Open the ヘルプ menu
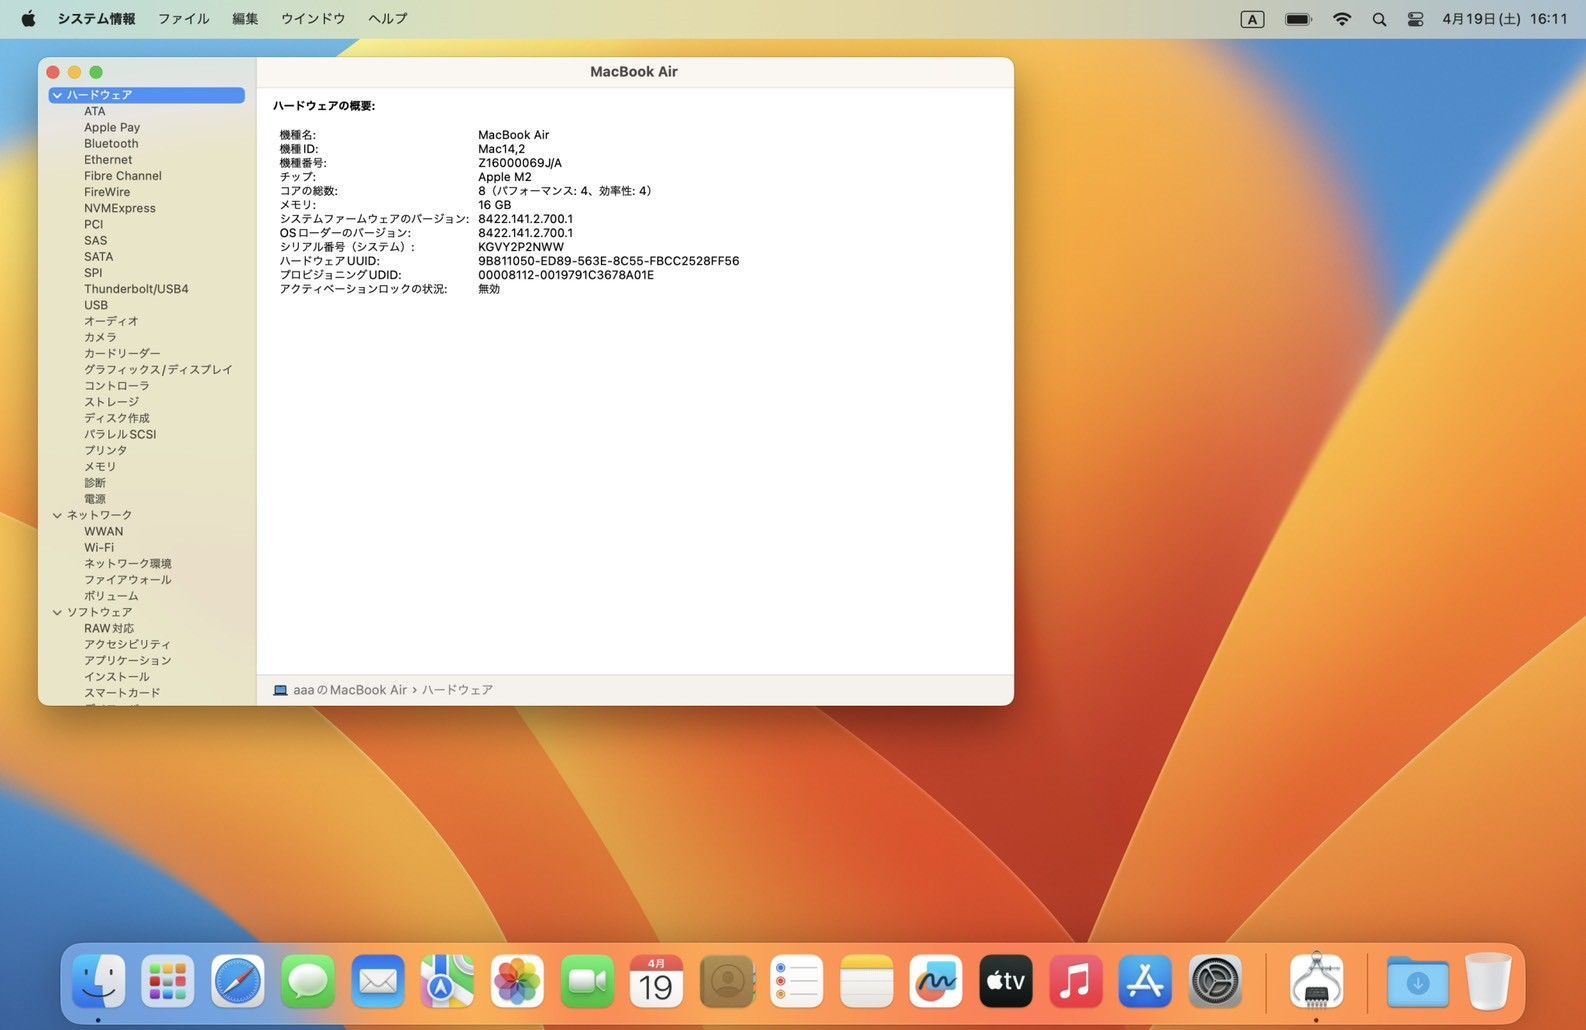This screenshot has width=1586, height=1030. coord(387,19)
